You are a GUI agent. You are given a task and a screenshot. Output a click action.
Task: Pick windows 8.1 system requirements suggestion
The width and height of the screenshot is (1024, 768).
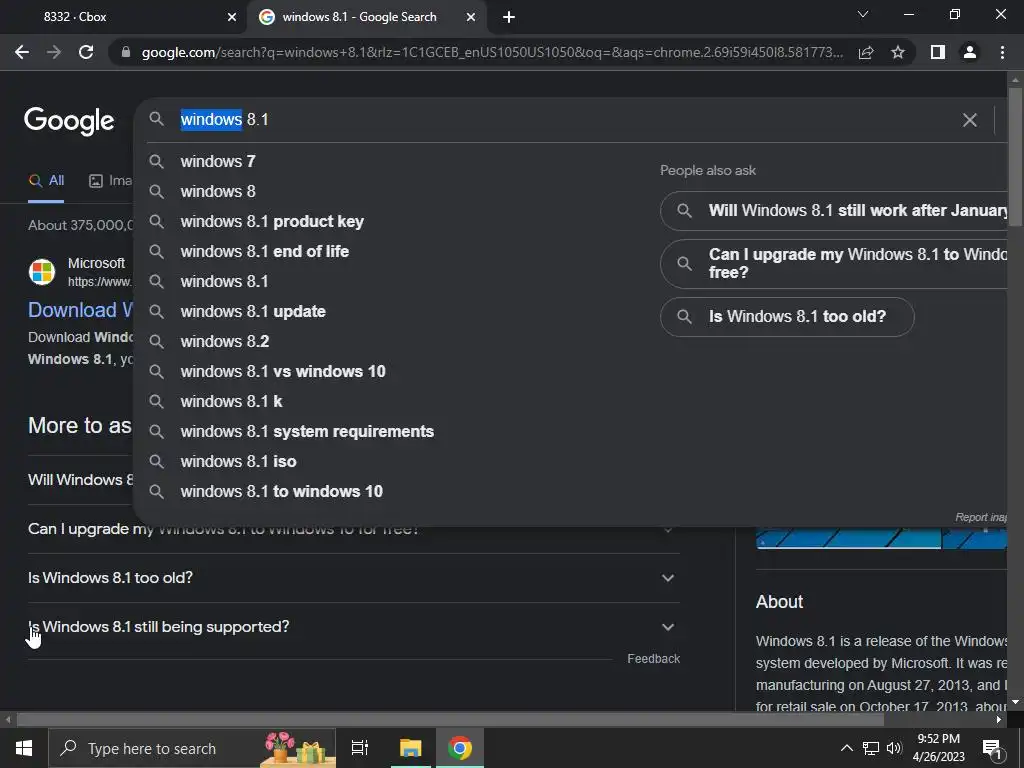[x=307, y=432]
